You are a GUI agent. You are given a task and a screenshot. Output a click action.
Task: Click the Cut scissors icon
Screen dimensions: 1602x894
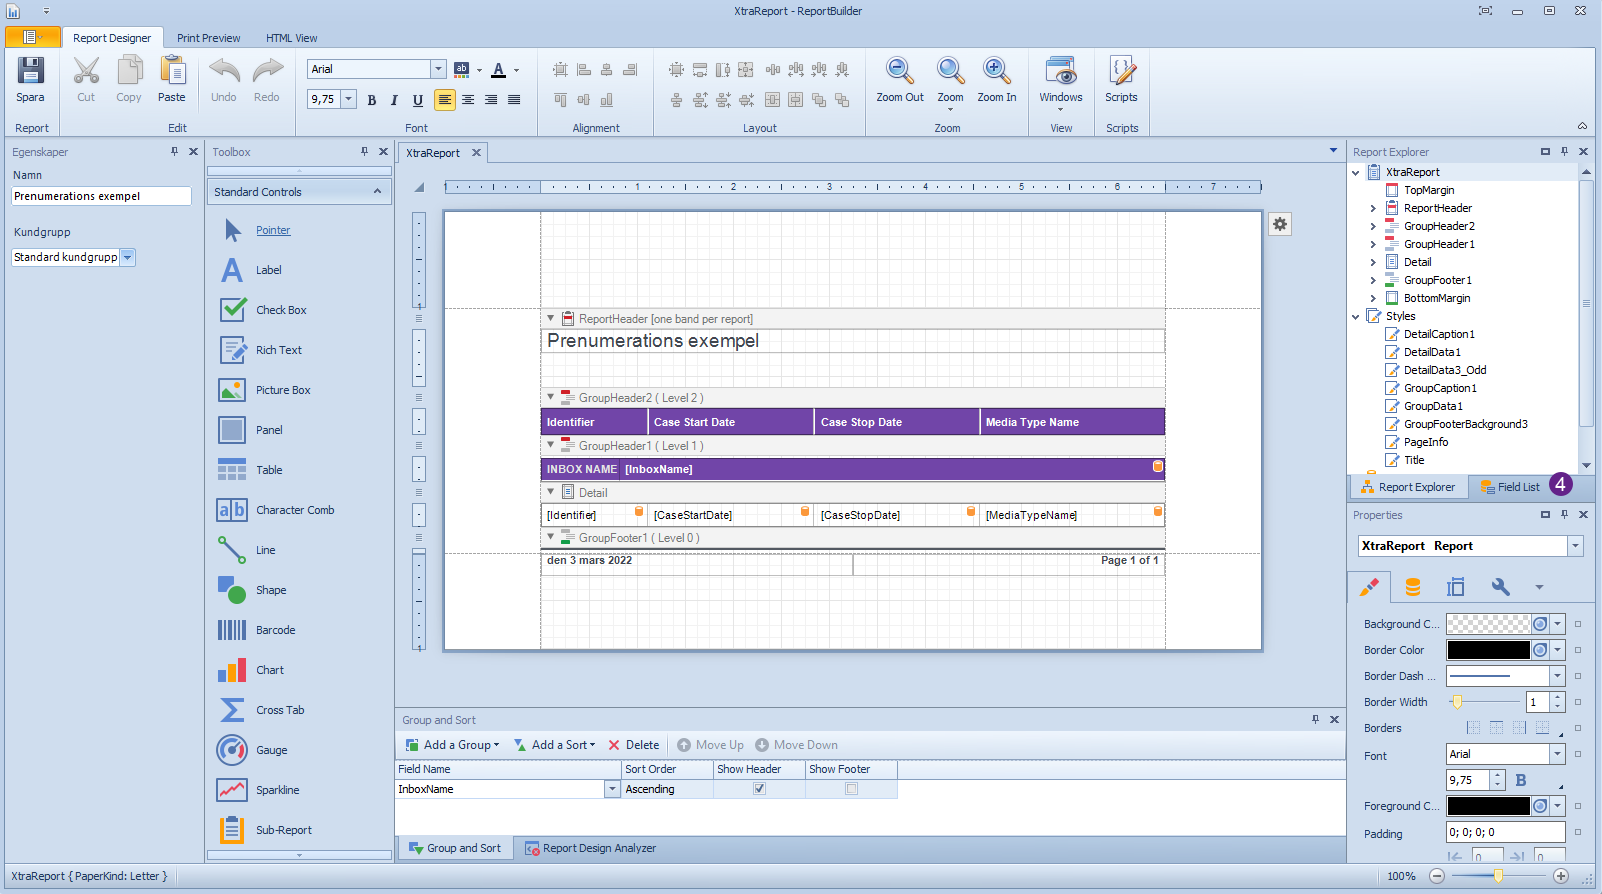(86, 72)
